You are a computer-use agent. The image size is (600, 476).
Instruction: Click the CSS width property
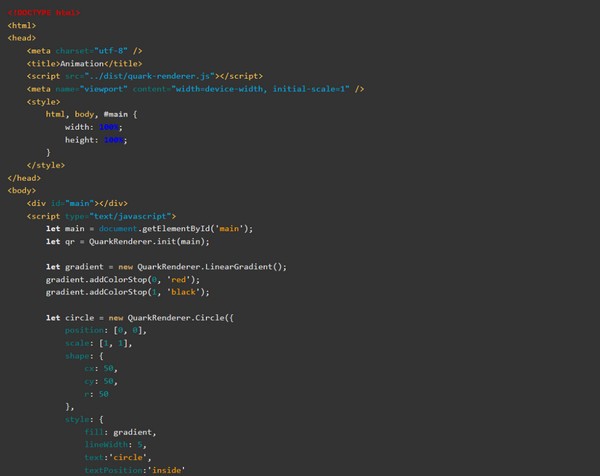pyautogui.click(x=80, y=127)
